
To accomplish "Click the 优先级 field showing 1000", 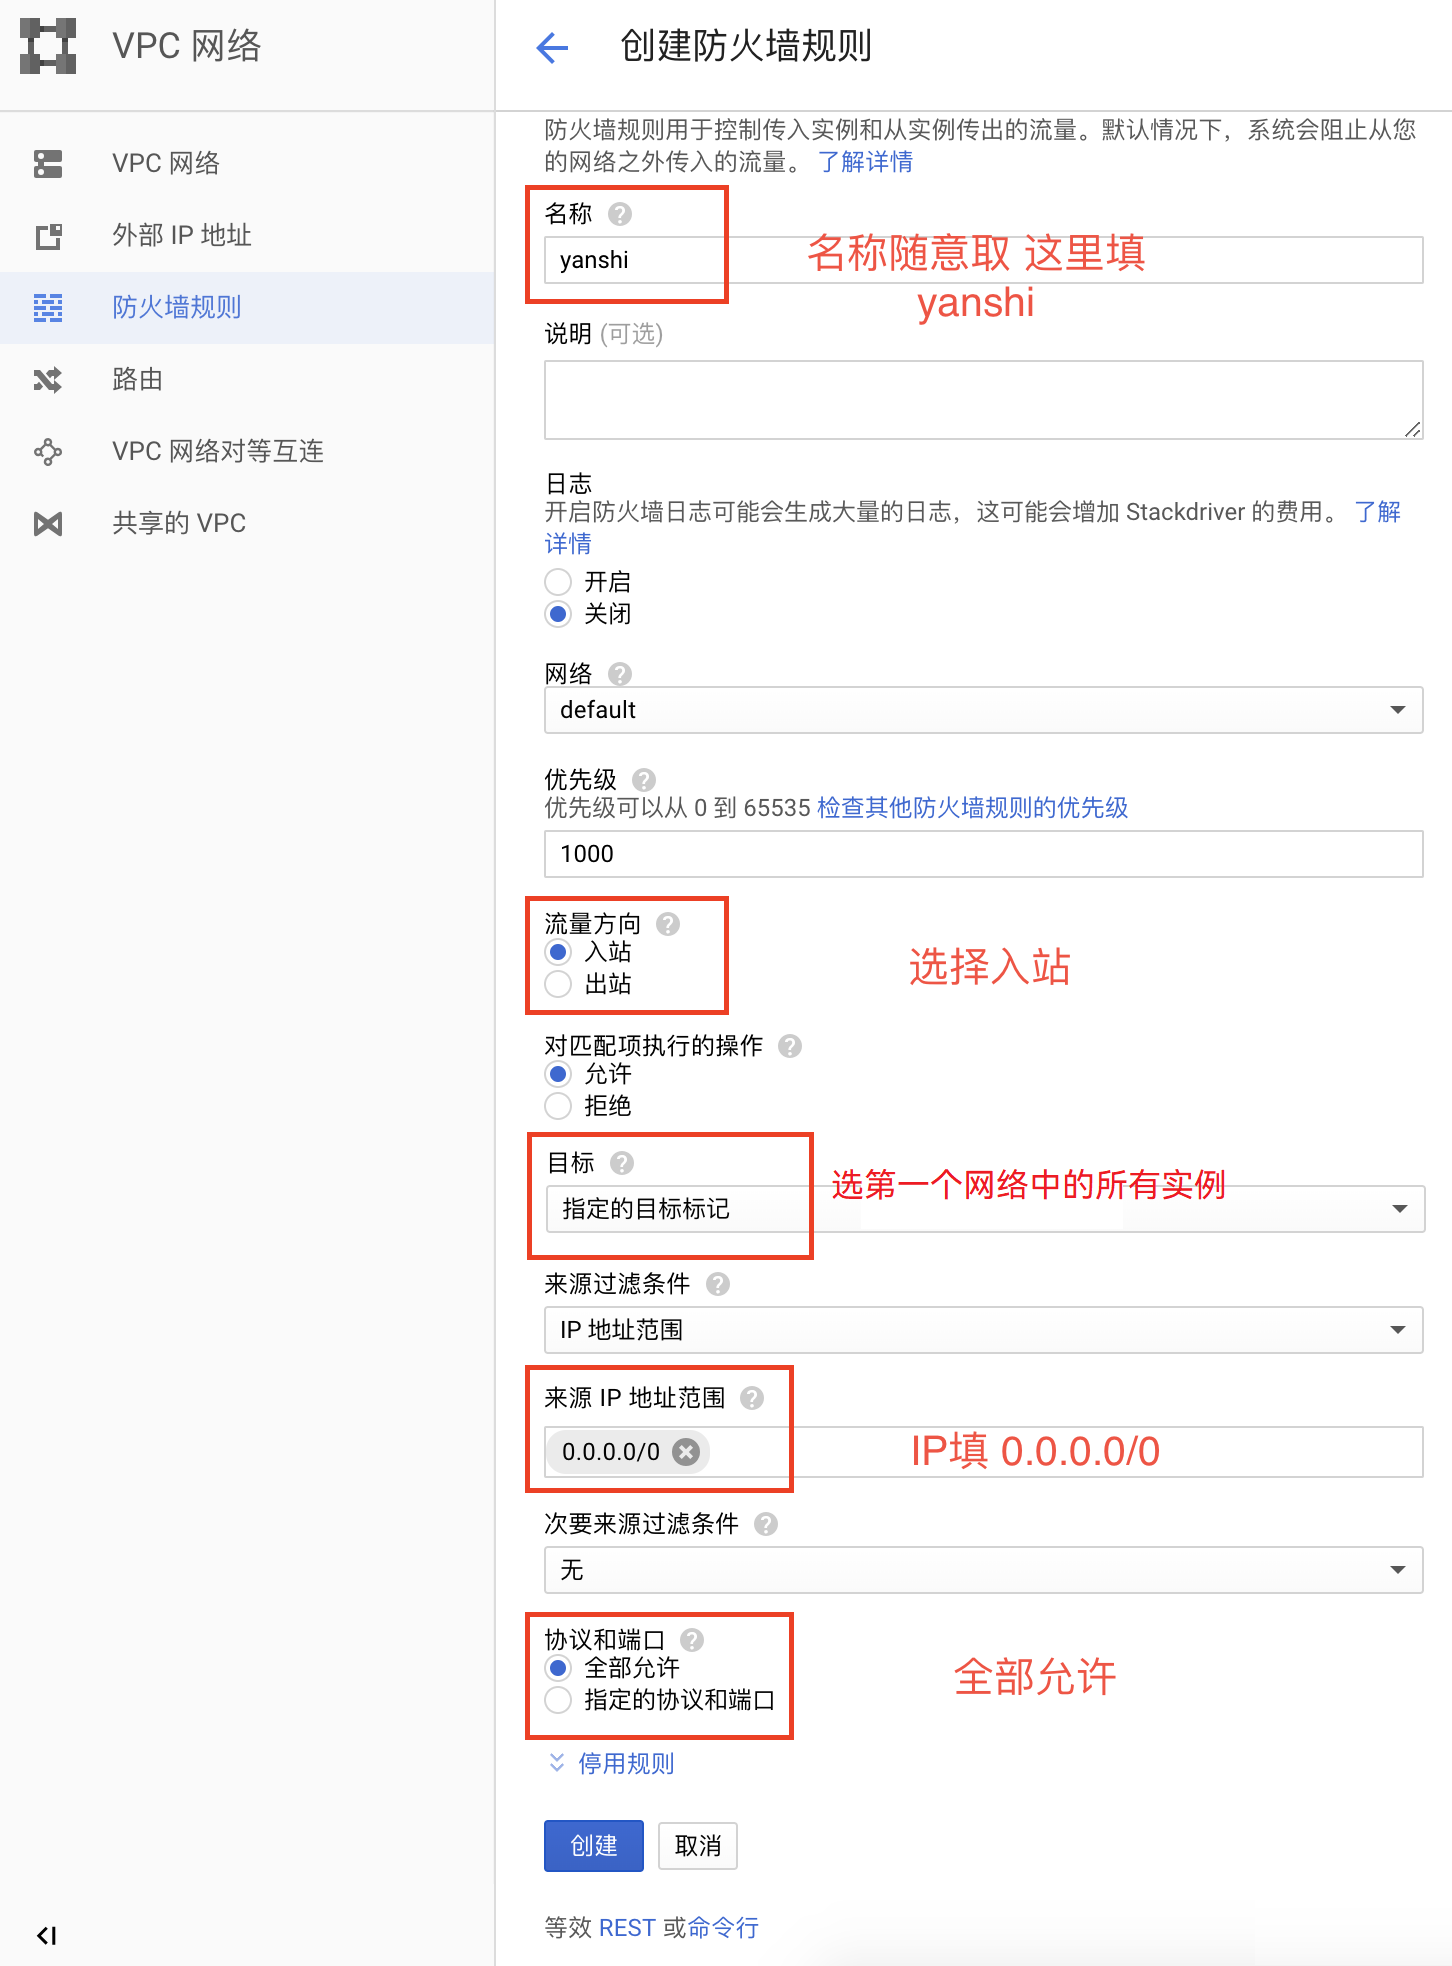I will tap(984, 854).
